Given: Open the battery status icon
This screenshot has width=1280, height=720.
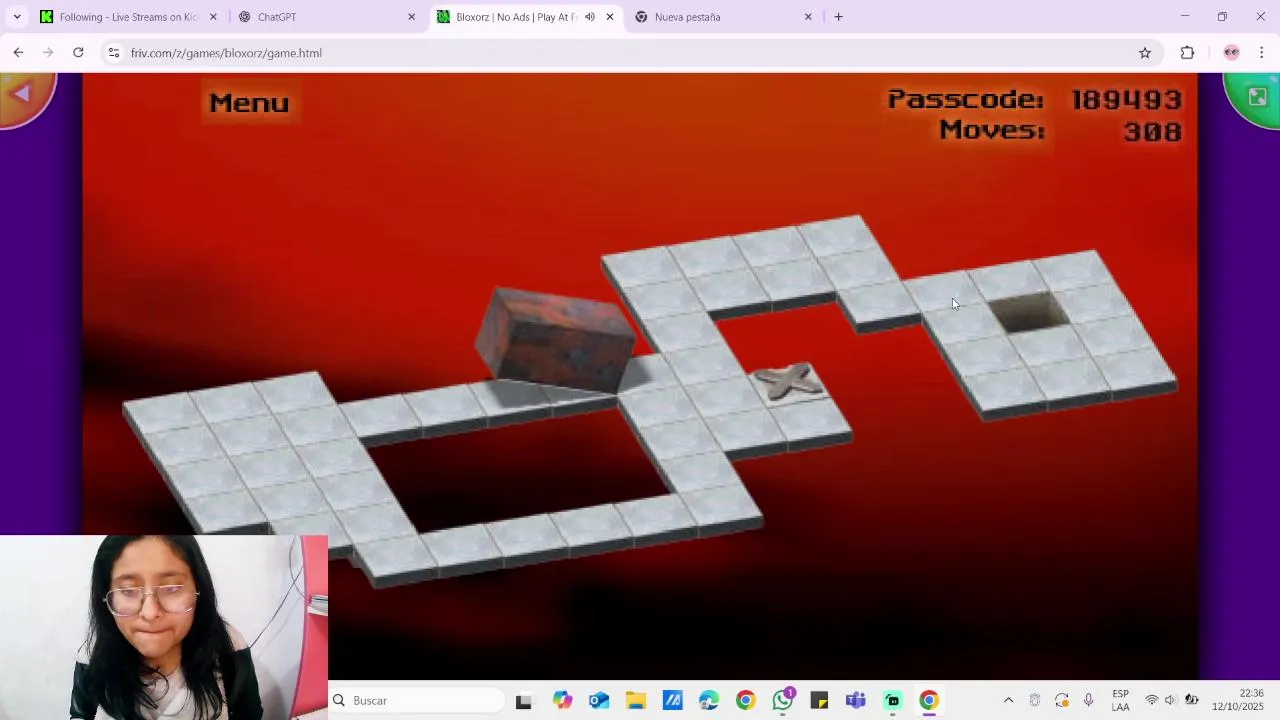Looking at the screenshot, I should point(1191,701).
